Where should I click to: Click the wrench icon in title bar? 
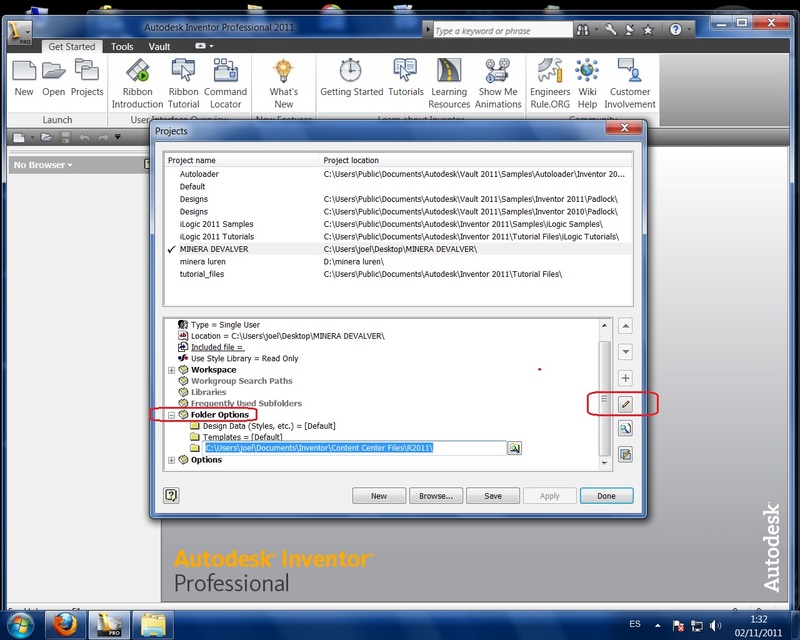611,30
